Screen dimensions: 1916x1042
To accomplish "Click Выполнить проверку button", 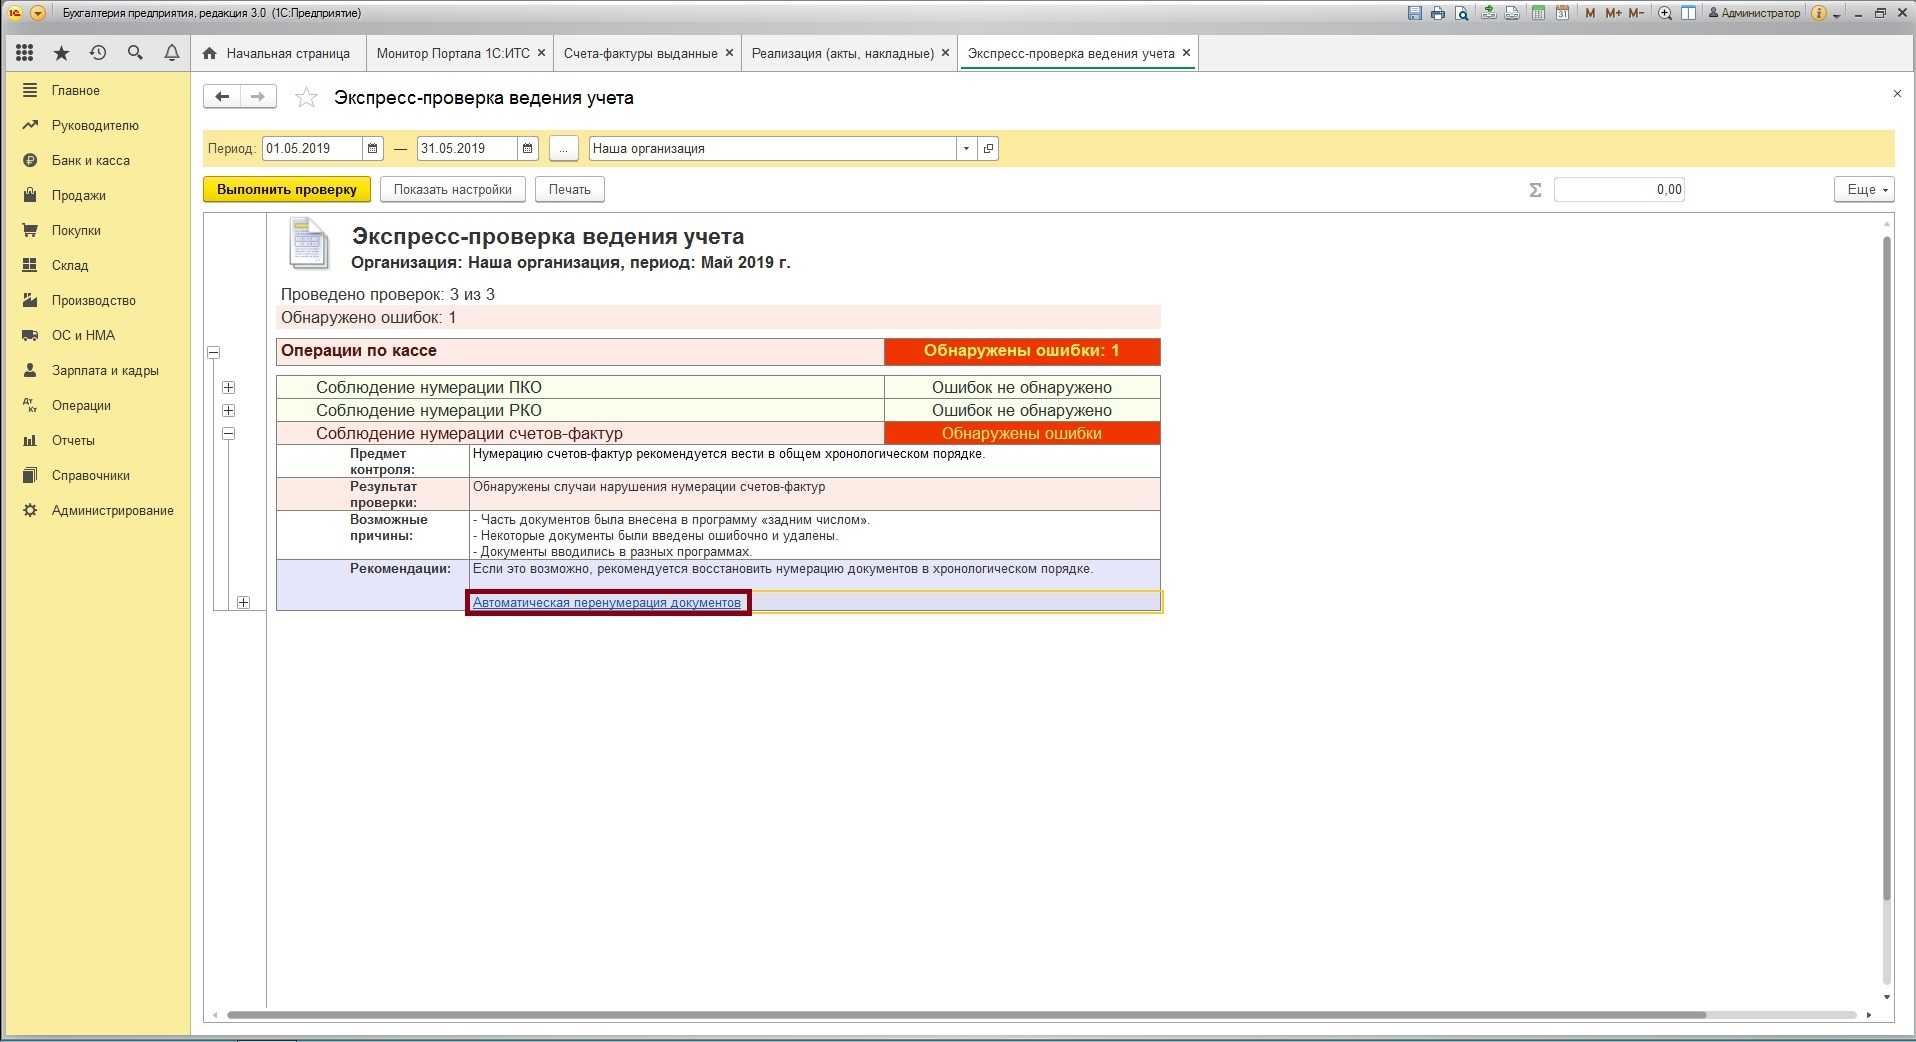I will (x=287, y=190).
